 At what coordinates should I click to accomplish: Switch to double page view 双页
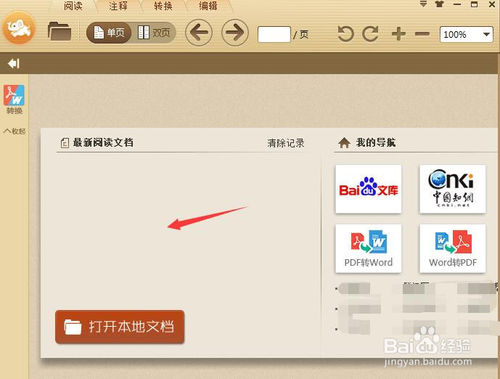click(x=154, y=33)
